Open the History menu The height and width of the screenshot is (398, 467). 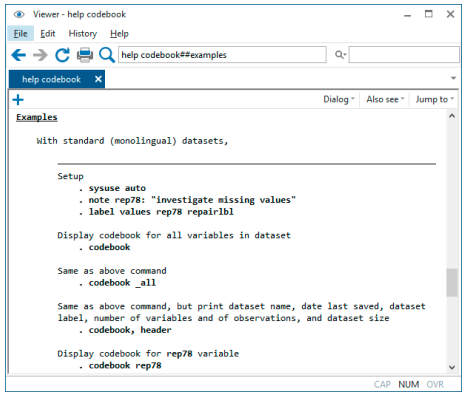83,34
